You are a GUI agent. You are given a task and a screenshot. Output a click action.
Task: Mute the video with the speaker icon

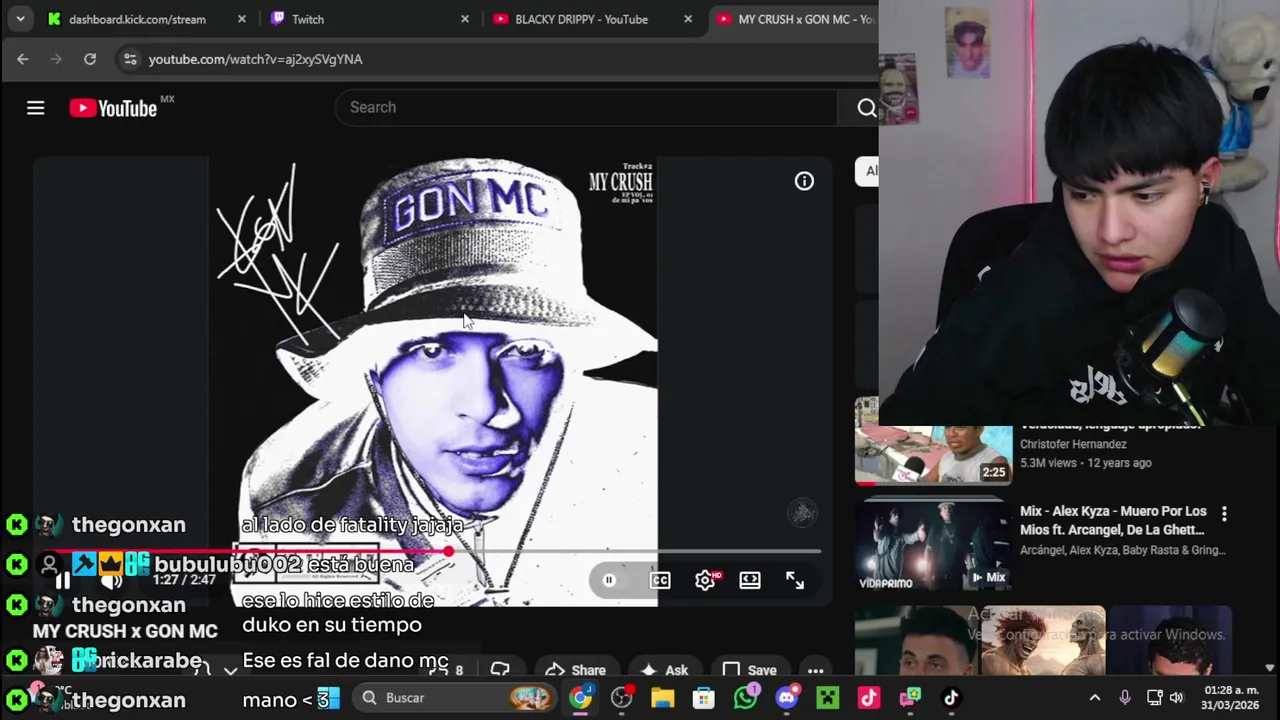point(110,581)
